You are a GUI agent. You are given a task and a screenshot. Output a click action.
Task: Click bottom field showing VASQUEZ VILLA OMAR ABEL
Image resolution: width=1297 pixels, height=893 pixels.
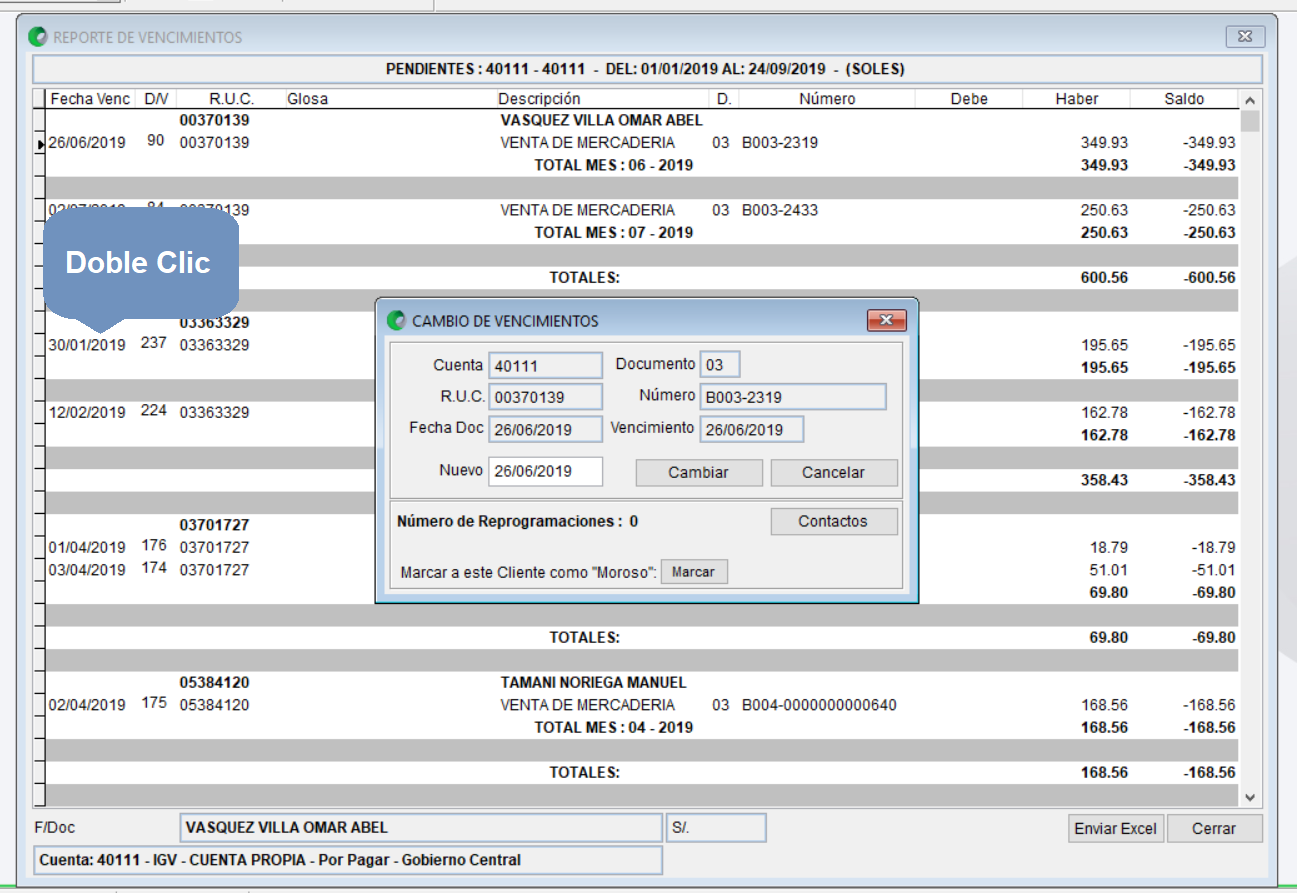(420, 828)
